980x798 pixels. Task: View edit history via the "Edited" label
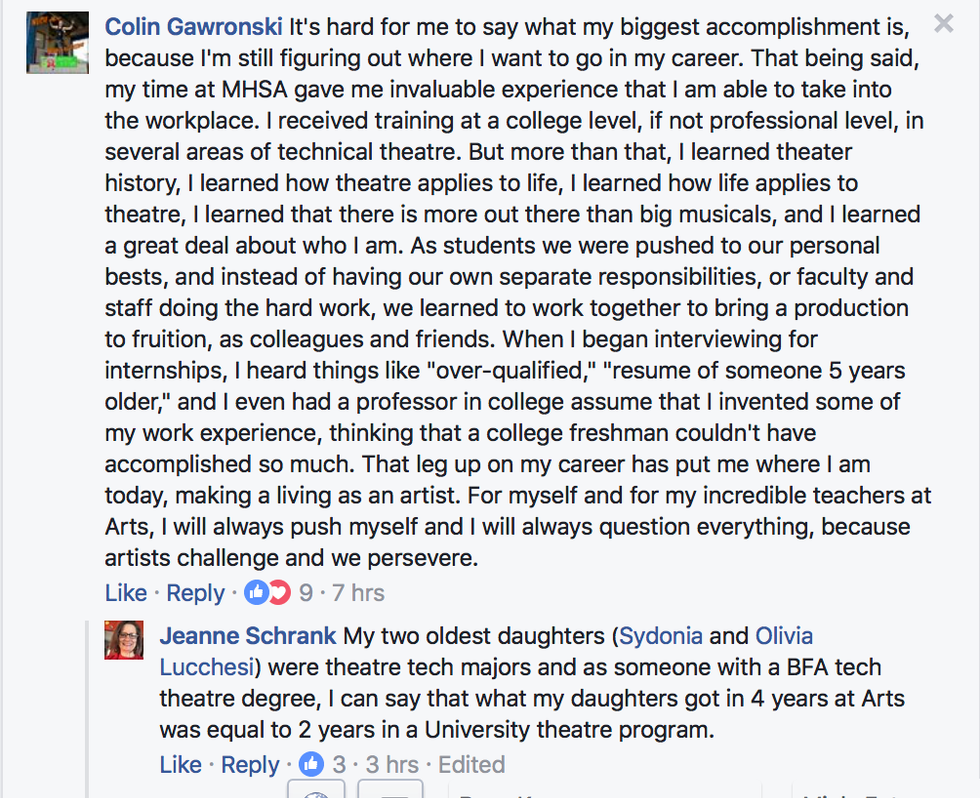tap(472, 765)
